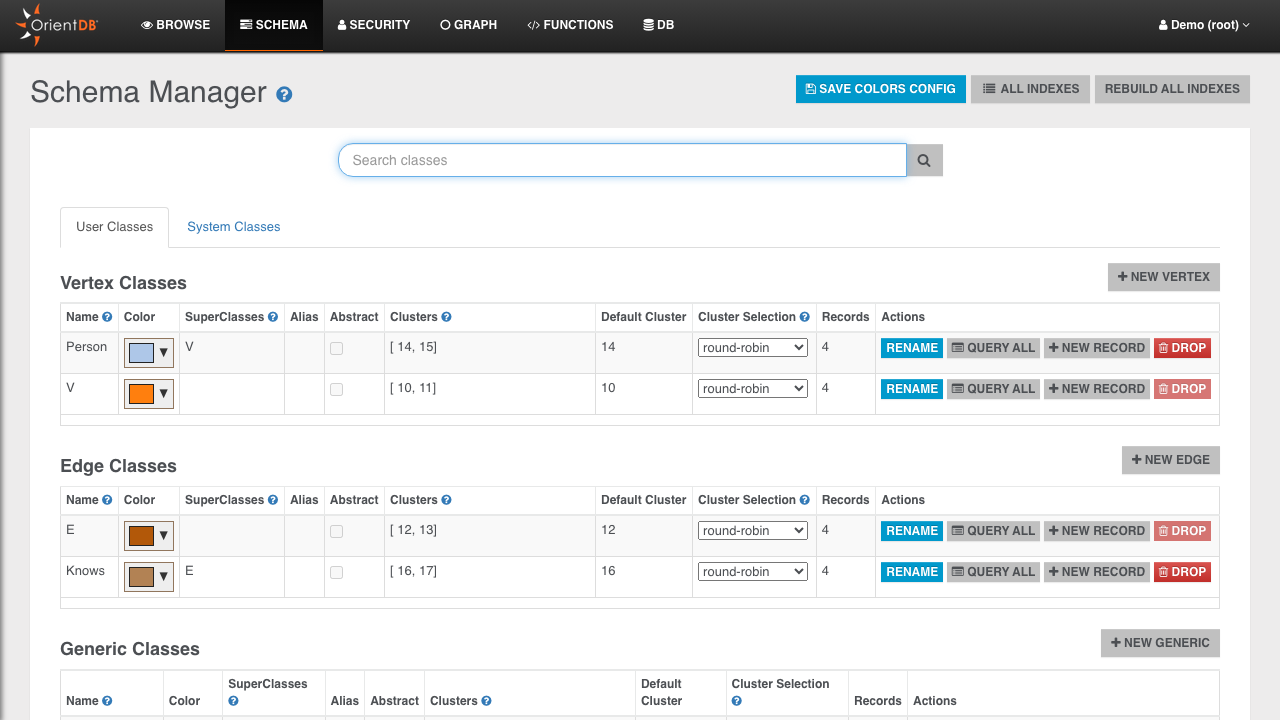The height and width of the screenshot is (720, 1280).
Task: Click the Schema Manager help icon
Action: tap(284, 94)
